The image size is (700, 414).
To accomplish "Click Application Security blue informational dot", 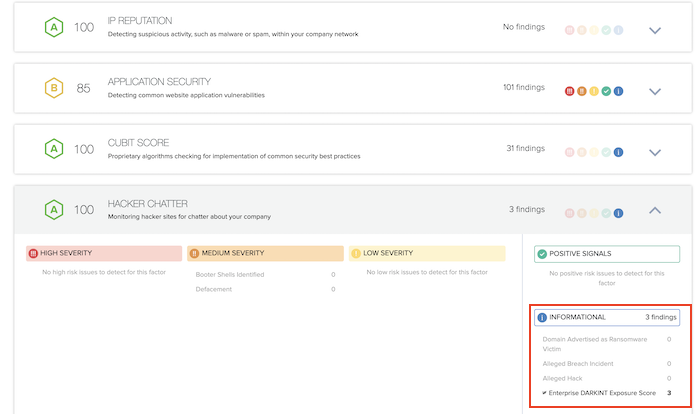I will pyautogui.click(x=618, y=91).
